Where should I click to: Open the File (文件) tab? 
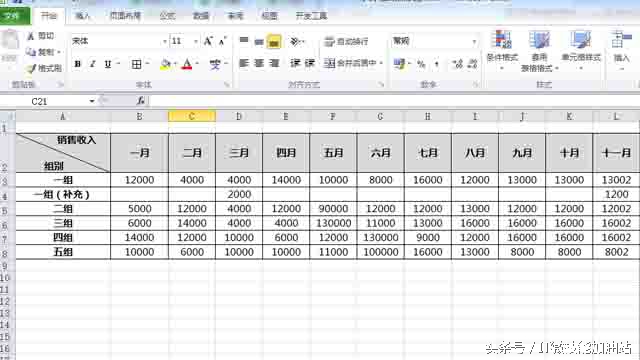(x=12, y=16)
